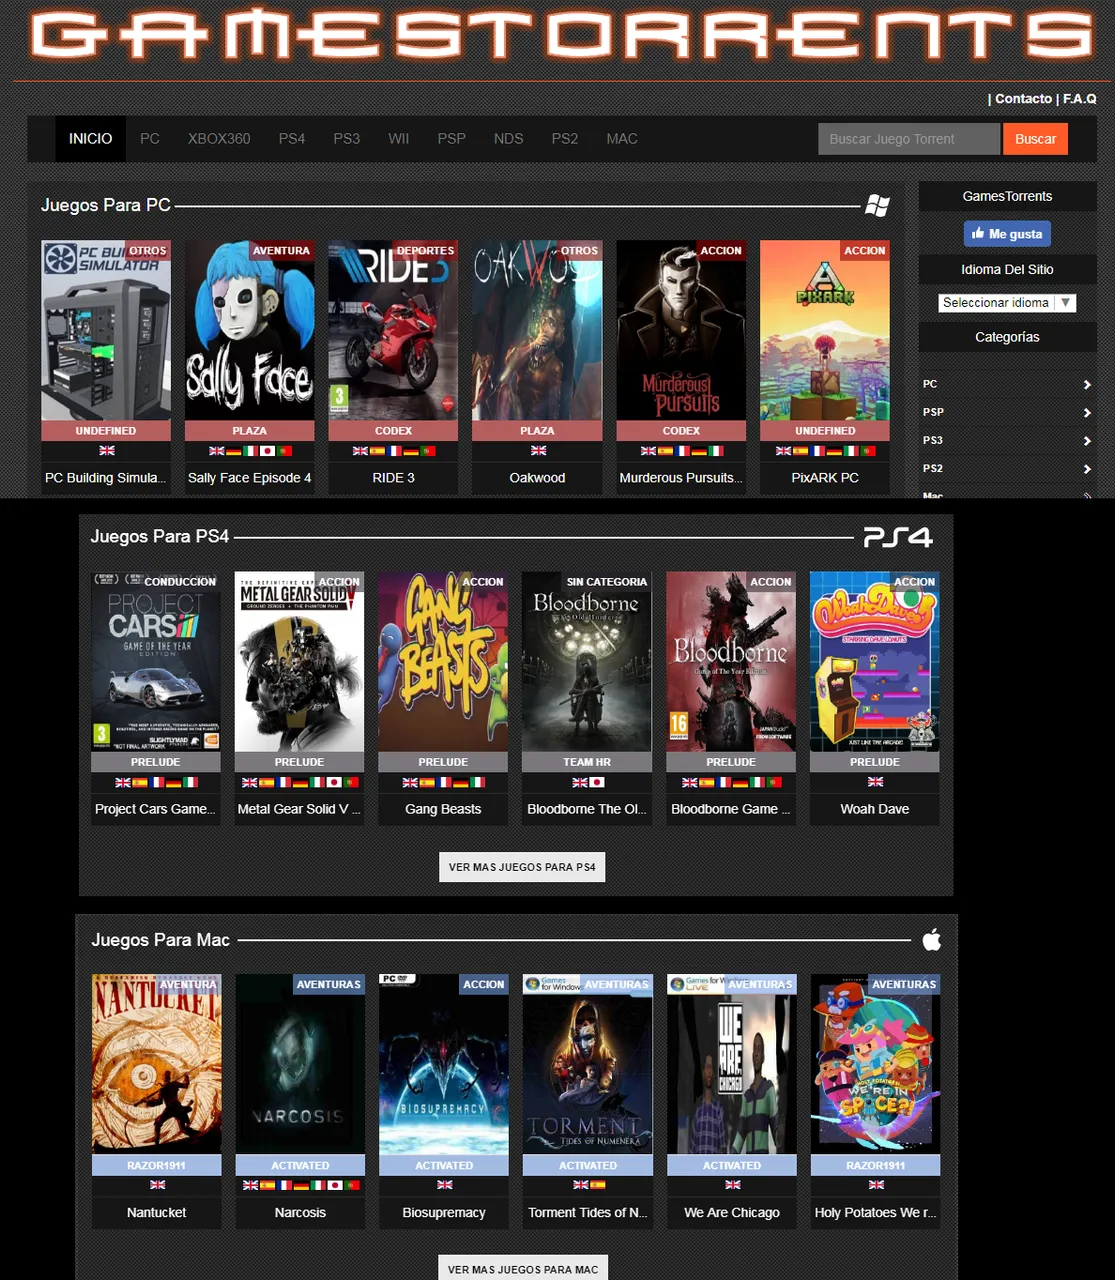Open the Bloodborne The Old Hunters cover

coord(587,661)
